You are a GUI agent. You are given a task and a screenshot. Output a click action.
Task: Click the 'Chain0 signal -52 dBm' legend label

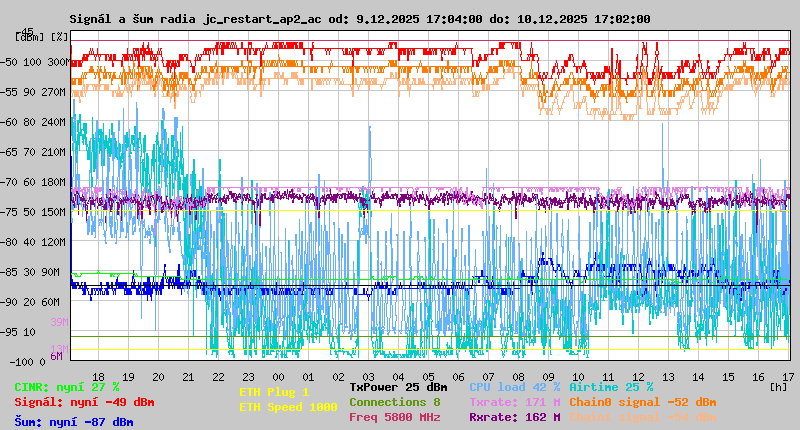pyautogui.click(x=643, y=402)
